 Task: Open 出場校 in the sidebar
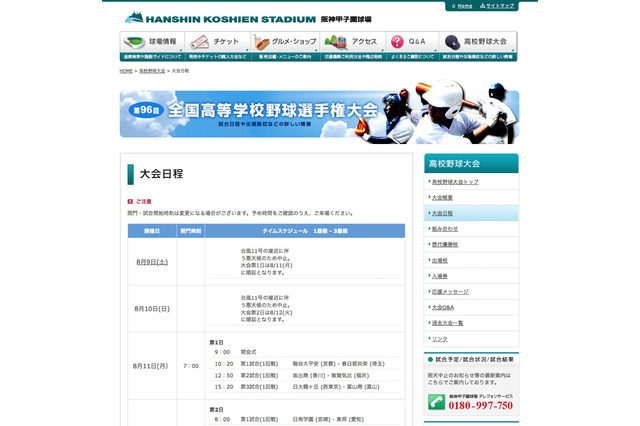tap(440, 260)
